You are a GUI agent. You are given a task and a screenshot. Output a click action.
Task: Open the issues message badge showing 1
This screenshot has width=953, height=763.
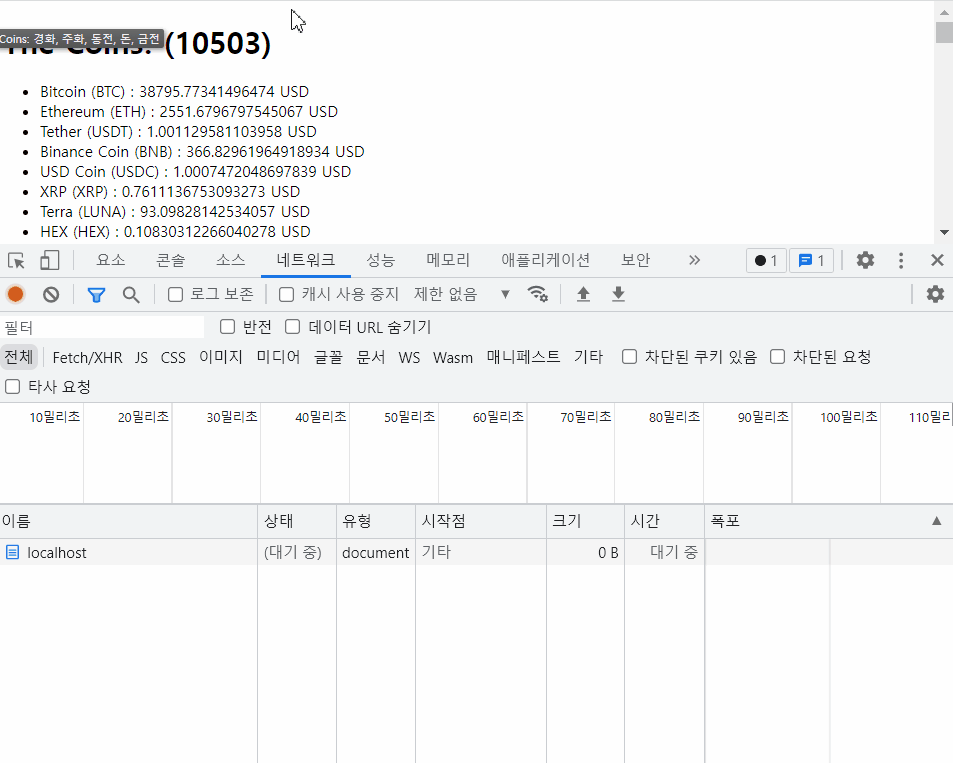811,261
